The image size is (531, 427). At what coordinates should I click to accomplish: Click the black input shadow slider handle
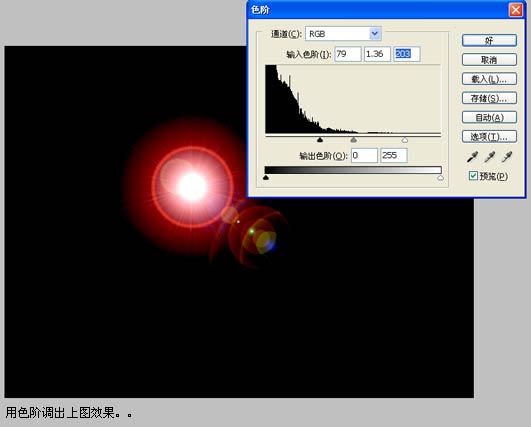click(320, 140)
